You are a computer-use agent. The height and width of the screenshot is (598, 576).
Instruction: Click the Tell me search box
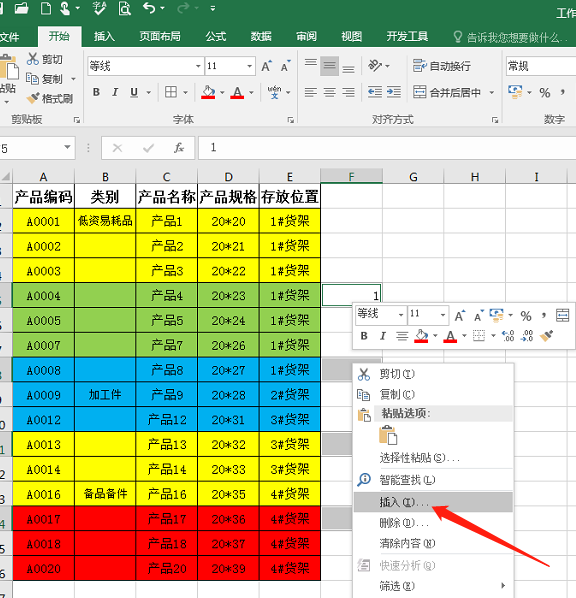511,37
